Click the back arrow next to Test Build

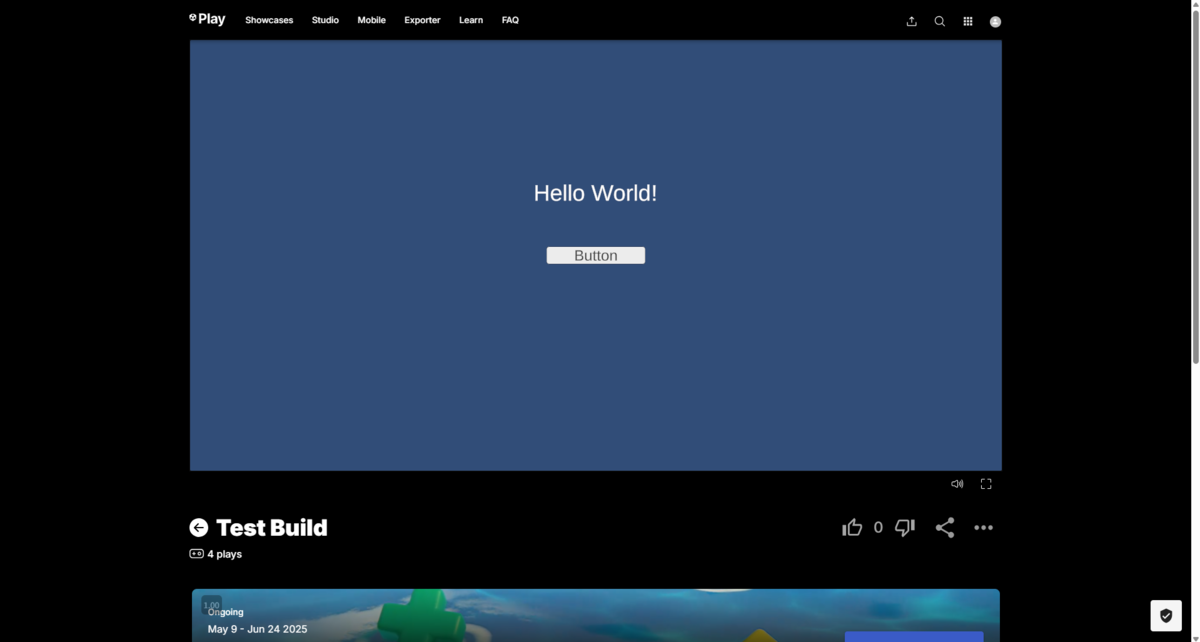tap(199, 527)
